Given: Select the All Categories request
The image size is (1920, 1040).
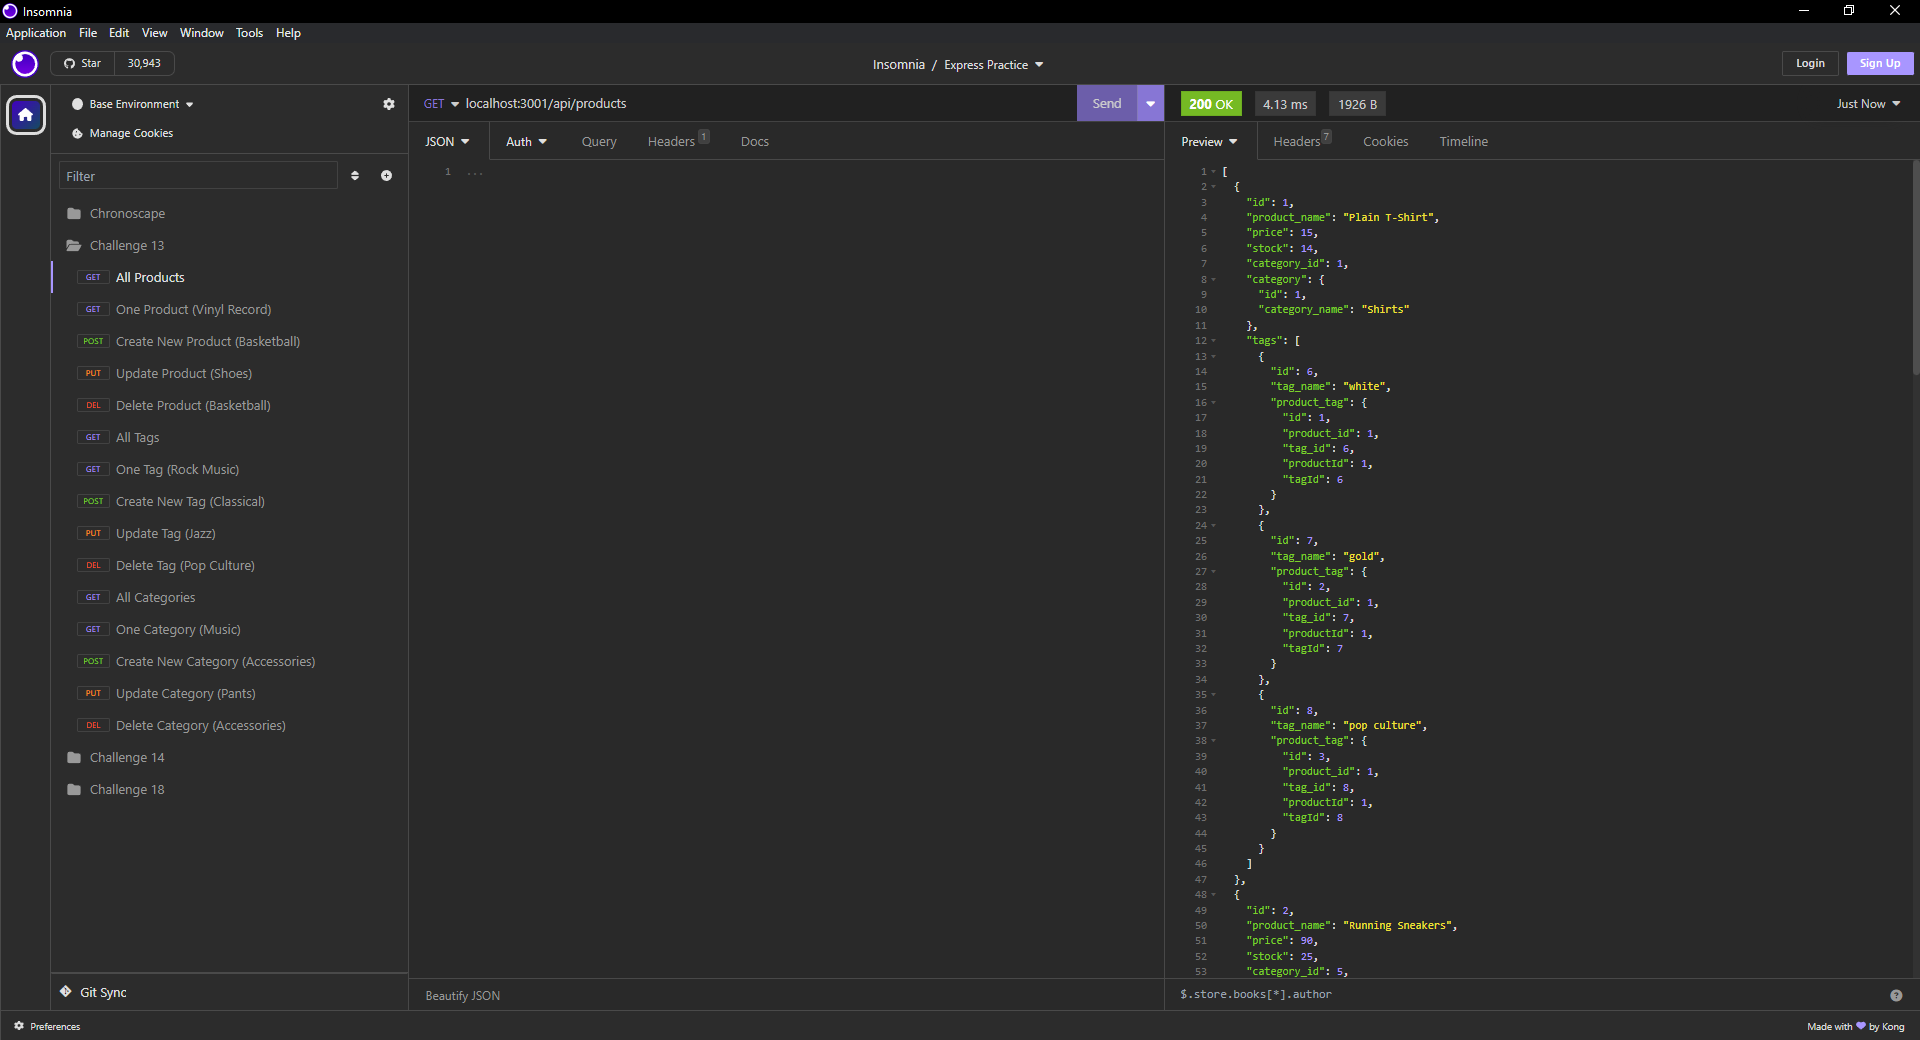Looking at the screenshot, I should [x=229, y=598].
